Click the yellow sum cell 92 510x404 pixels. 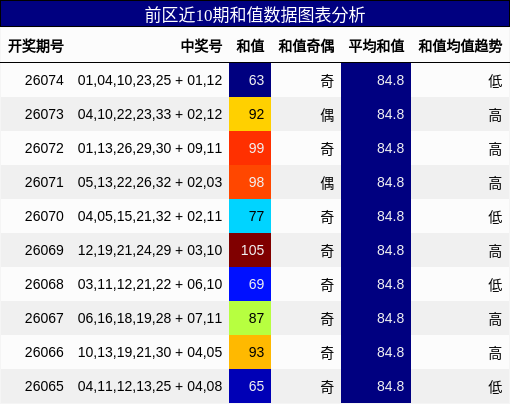[250, 114]
